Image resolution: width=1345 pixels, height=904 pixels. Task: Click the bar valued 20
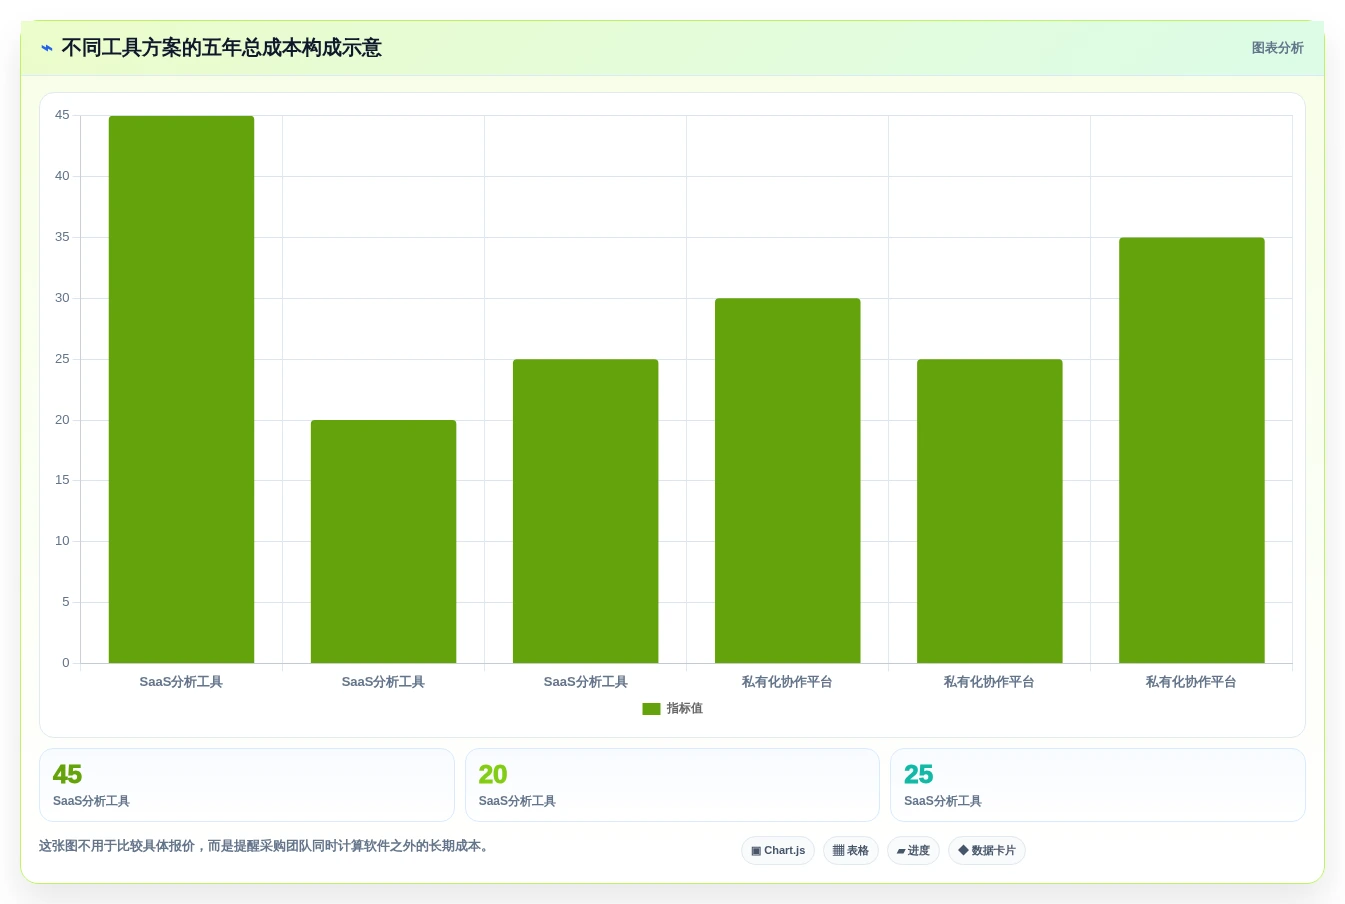pyautogui.click(x=383, y=542)
